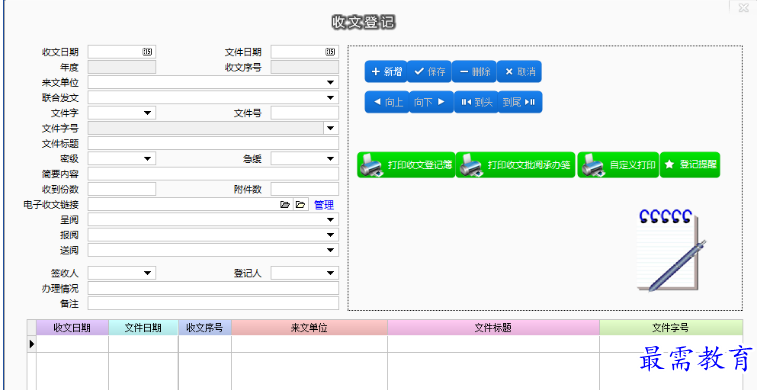Click second folder icon in 电子收文链接 field
This screenshot has height=390, width=761.
tap(300, 205)
